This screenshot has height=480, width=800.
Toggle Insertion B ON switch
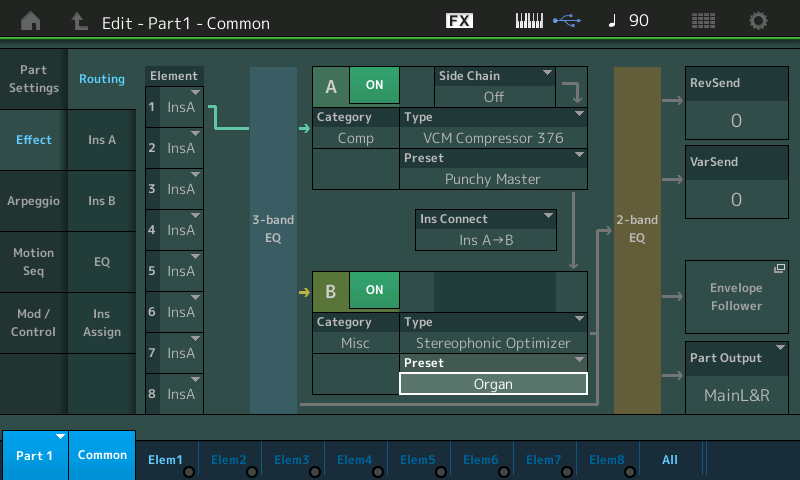374,290
